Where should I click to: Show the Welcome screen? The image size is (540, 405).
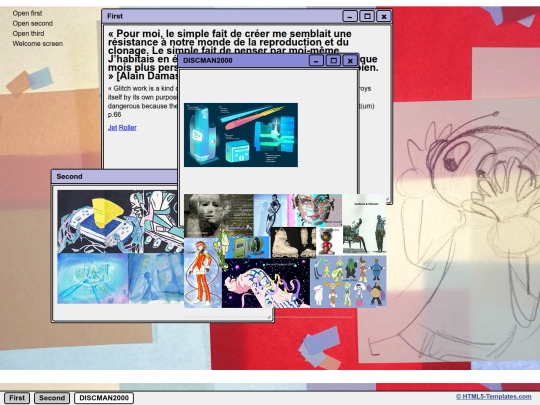click(38, 44)
